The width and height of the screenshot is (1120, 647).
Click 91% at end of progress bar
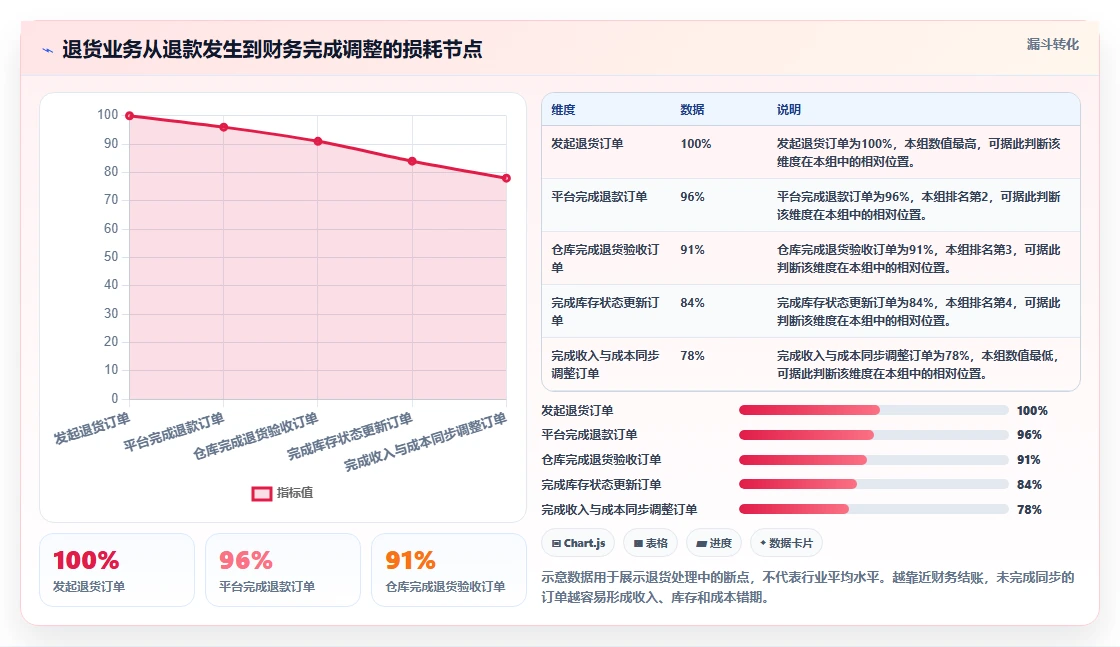(1029, 460)
